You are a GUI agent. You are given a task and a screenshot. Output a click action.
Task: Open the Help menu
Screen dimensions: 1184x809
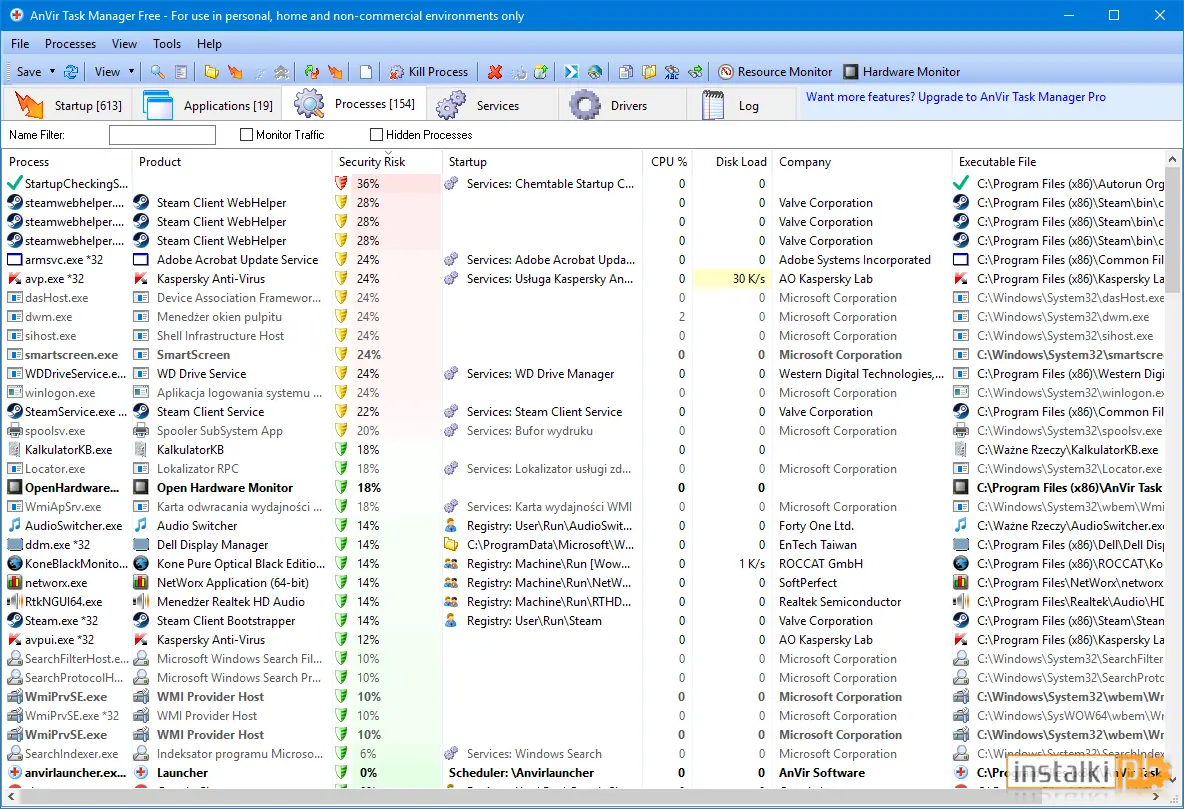tap(209, 44)
